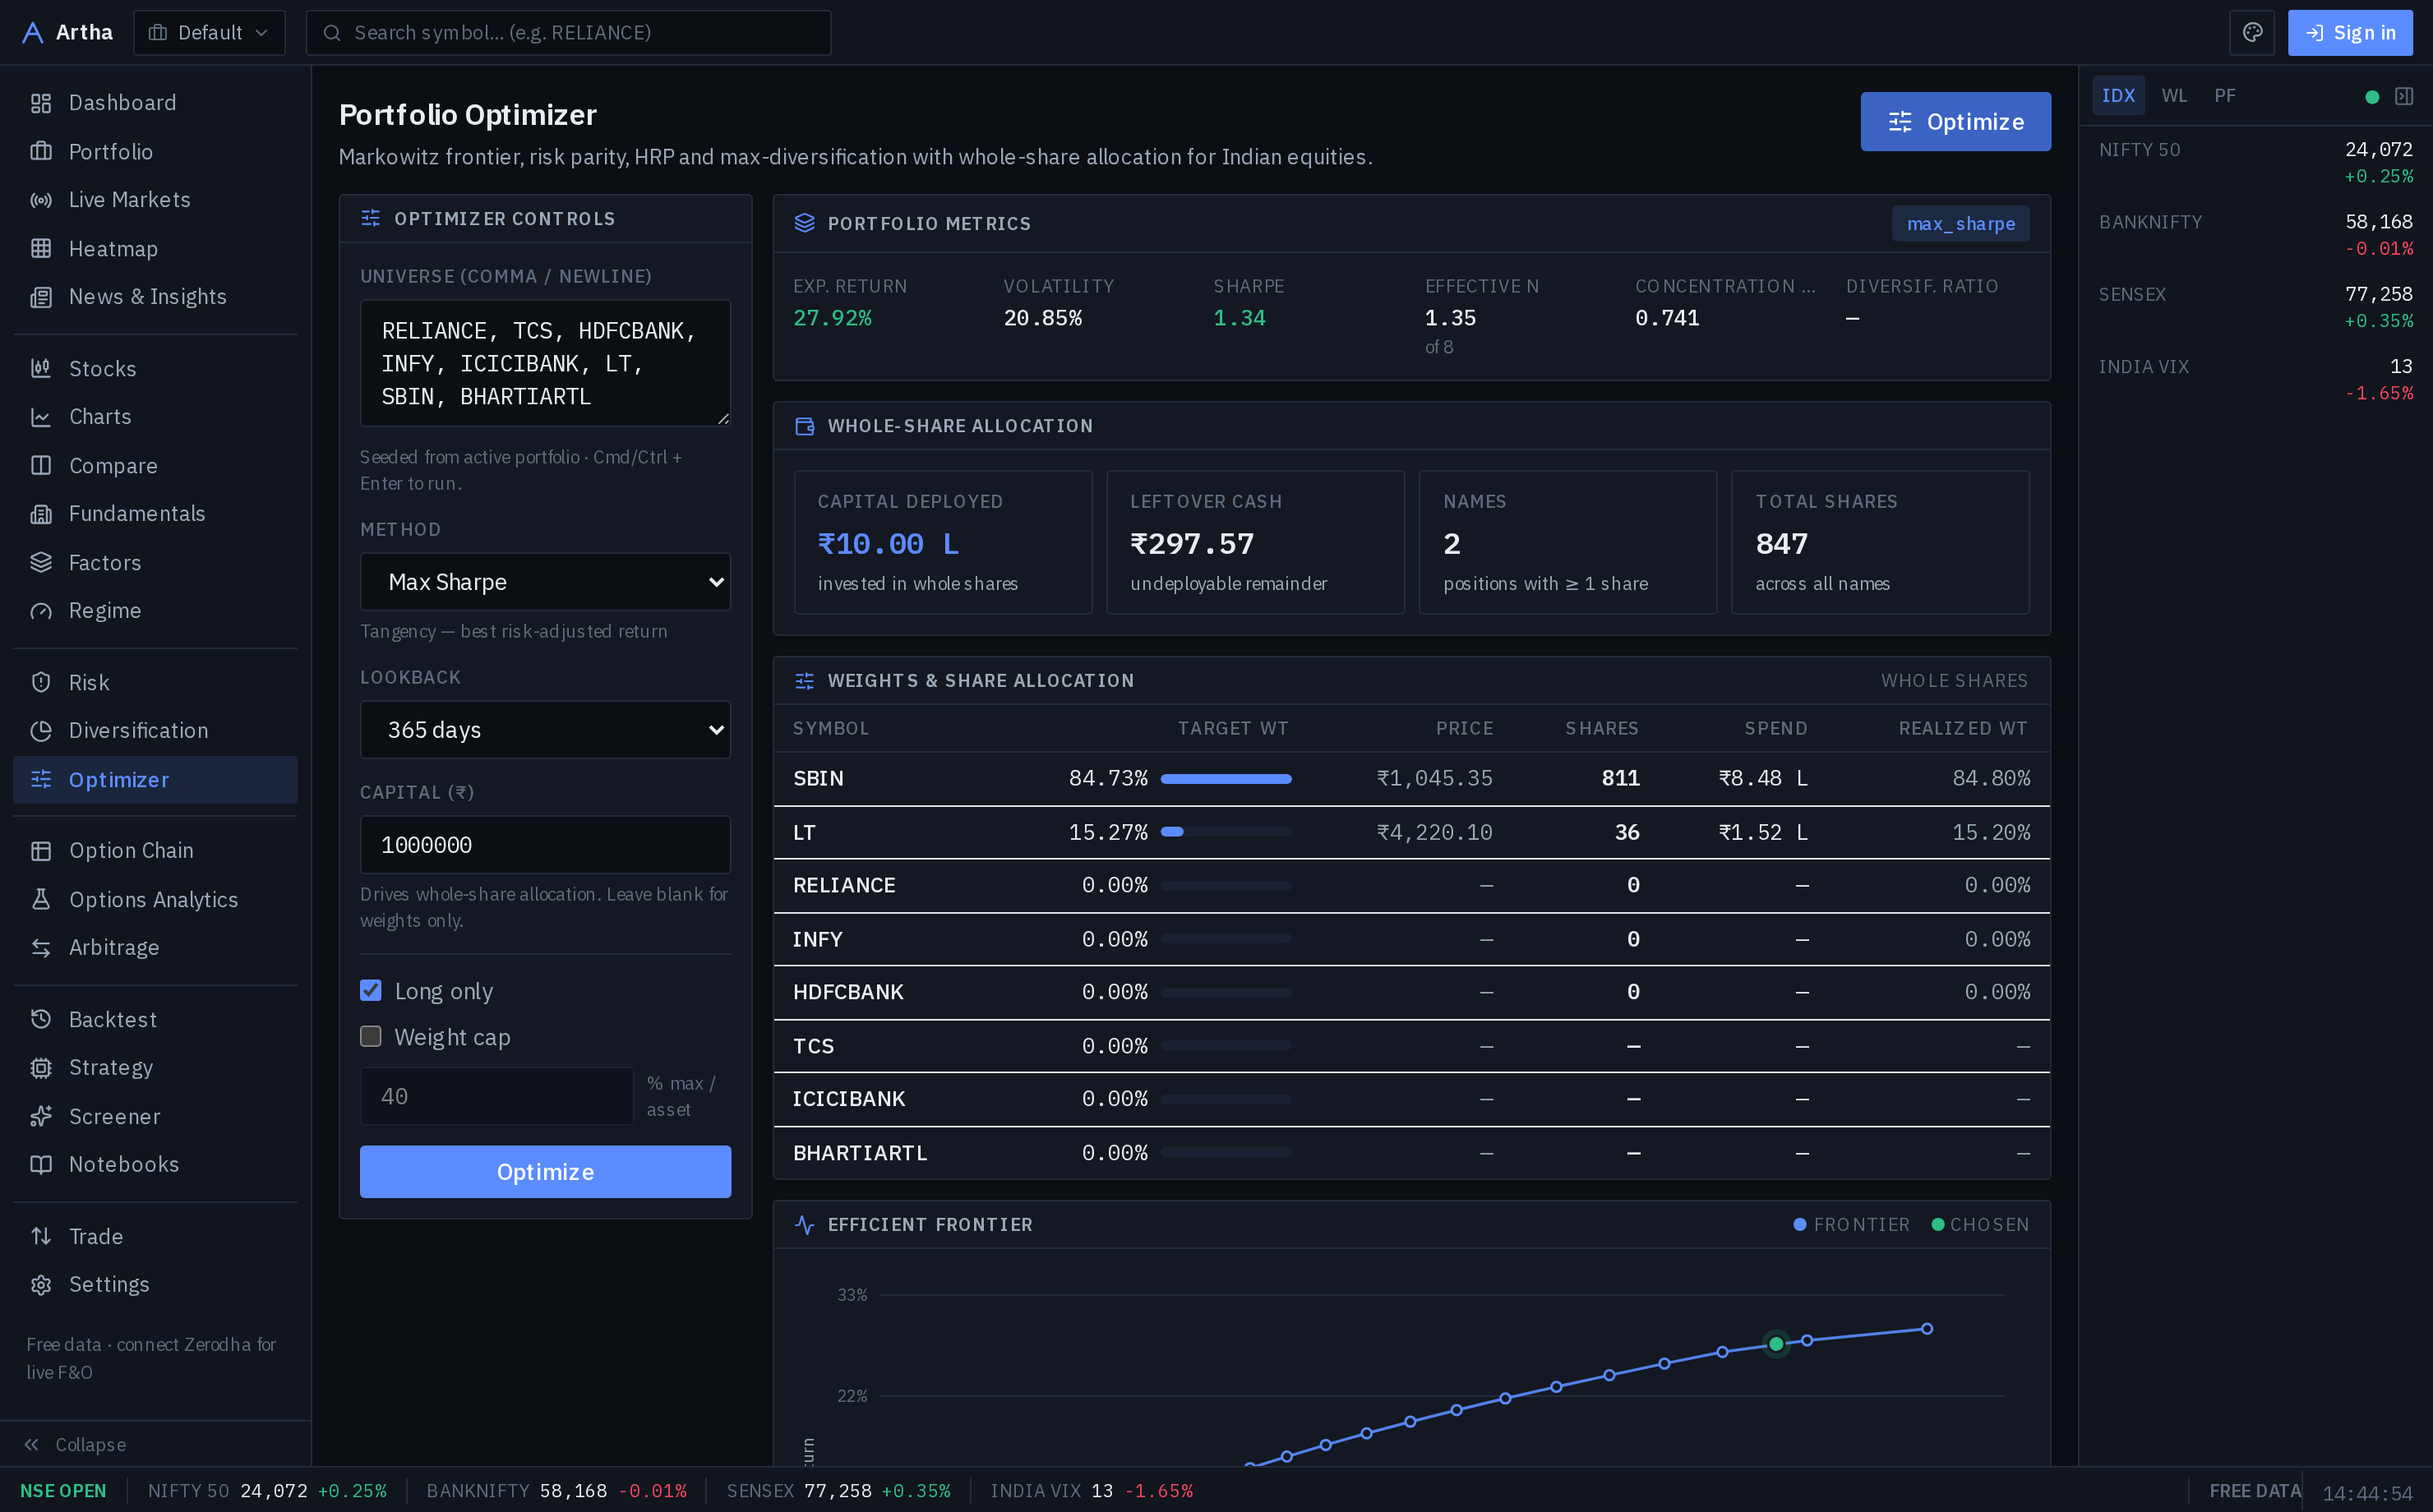Click the RELIANCE symbol row
This screenshot has height=1512, width=2433.
1411,886
